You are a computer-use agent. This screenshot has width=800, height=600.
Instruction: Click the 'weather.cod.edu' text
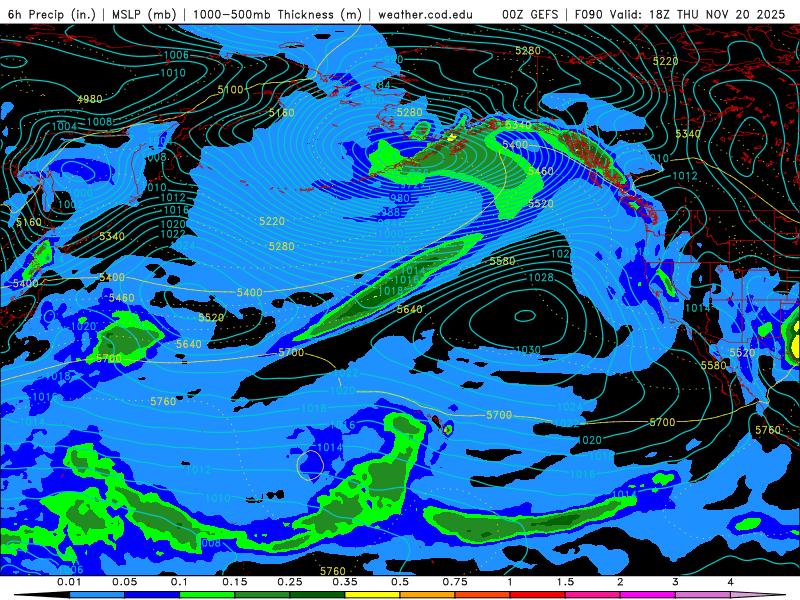click(425, 14)
